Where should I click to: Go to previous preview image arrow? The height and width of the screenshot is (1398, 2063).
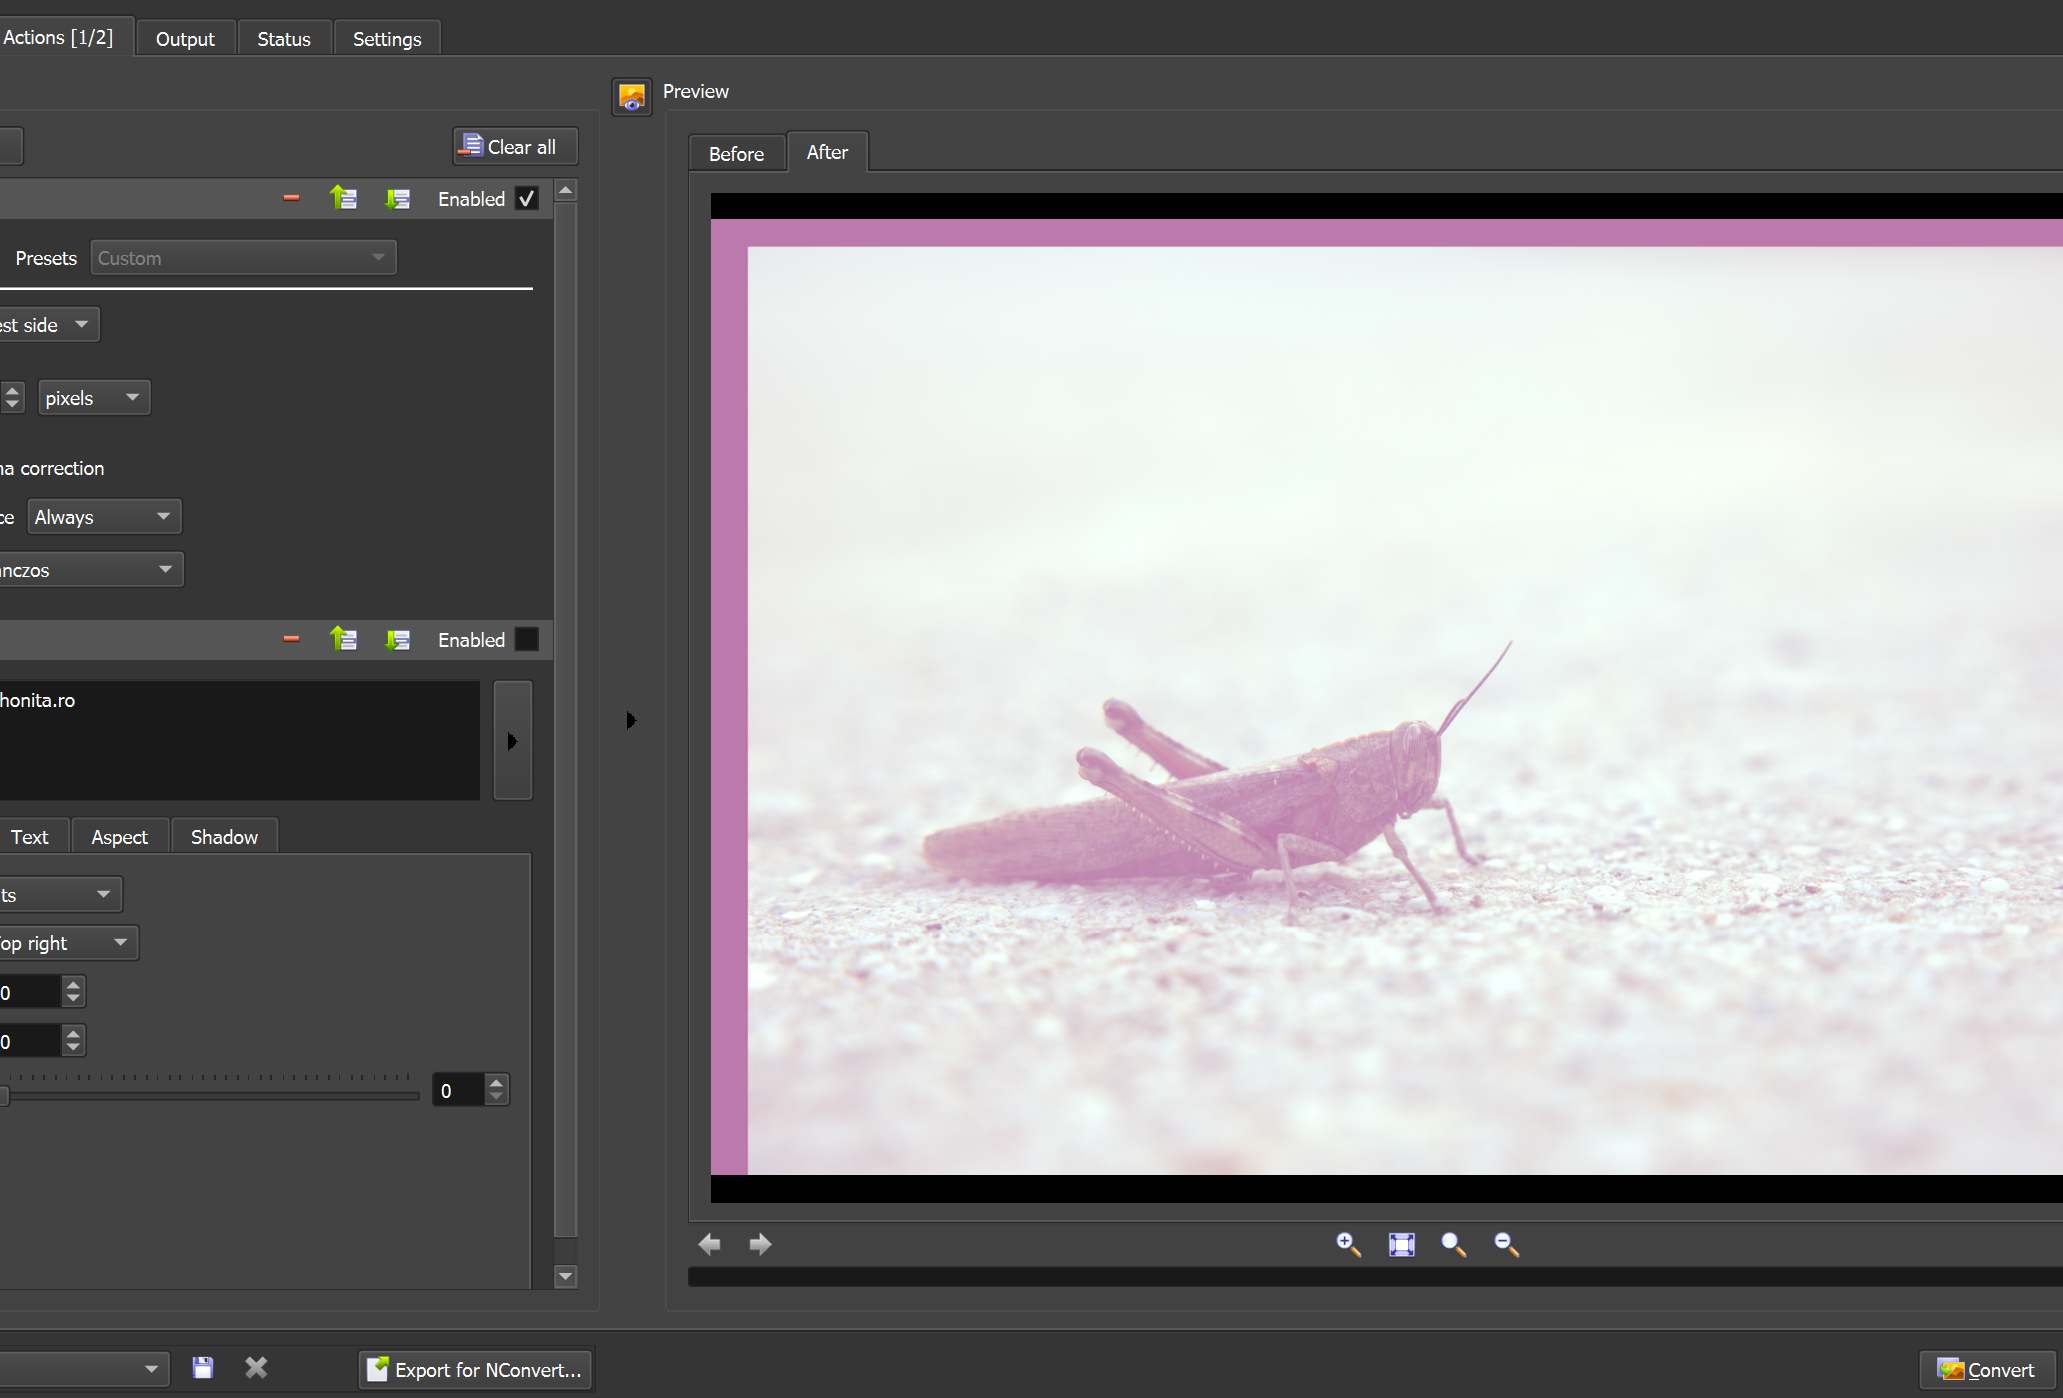710,1244
